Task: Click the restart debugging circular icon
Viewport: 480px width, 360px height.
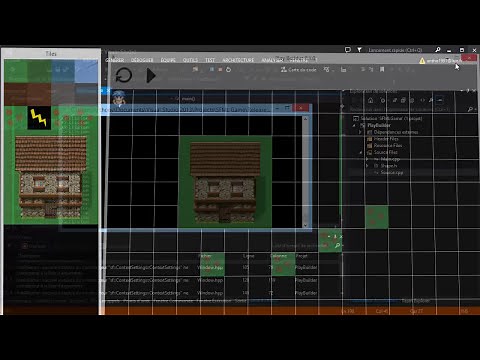Action: [229, 70]
